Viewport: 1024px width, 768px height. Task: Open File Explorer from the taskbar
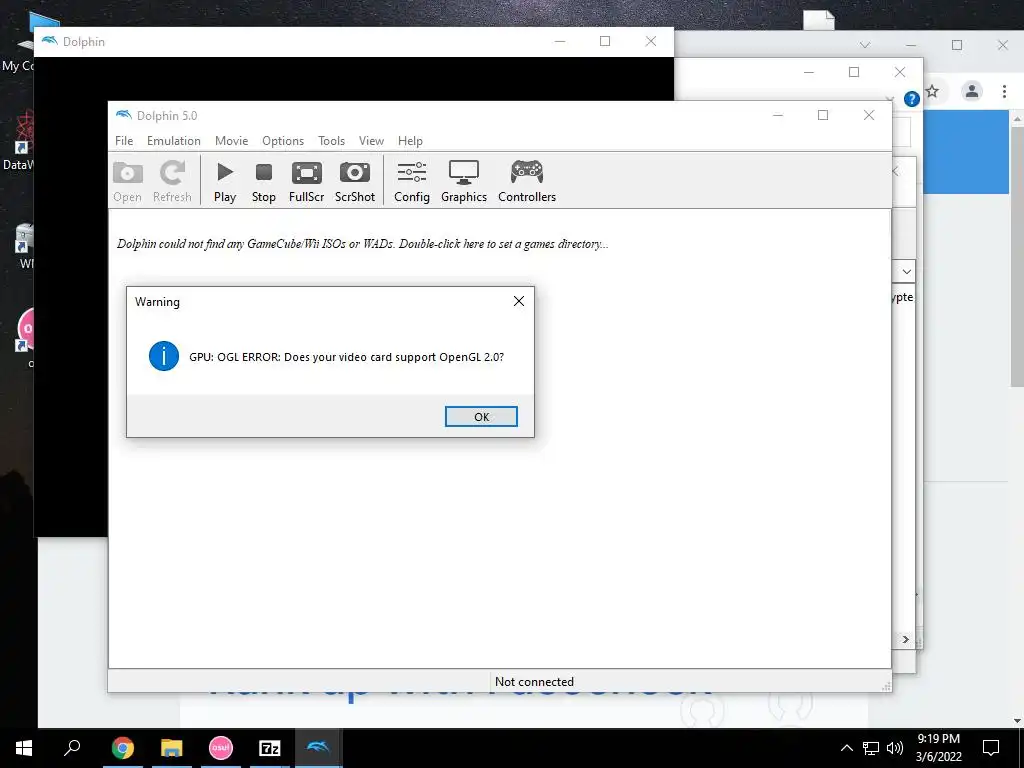pyautogui.click(x=172, y=748)
